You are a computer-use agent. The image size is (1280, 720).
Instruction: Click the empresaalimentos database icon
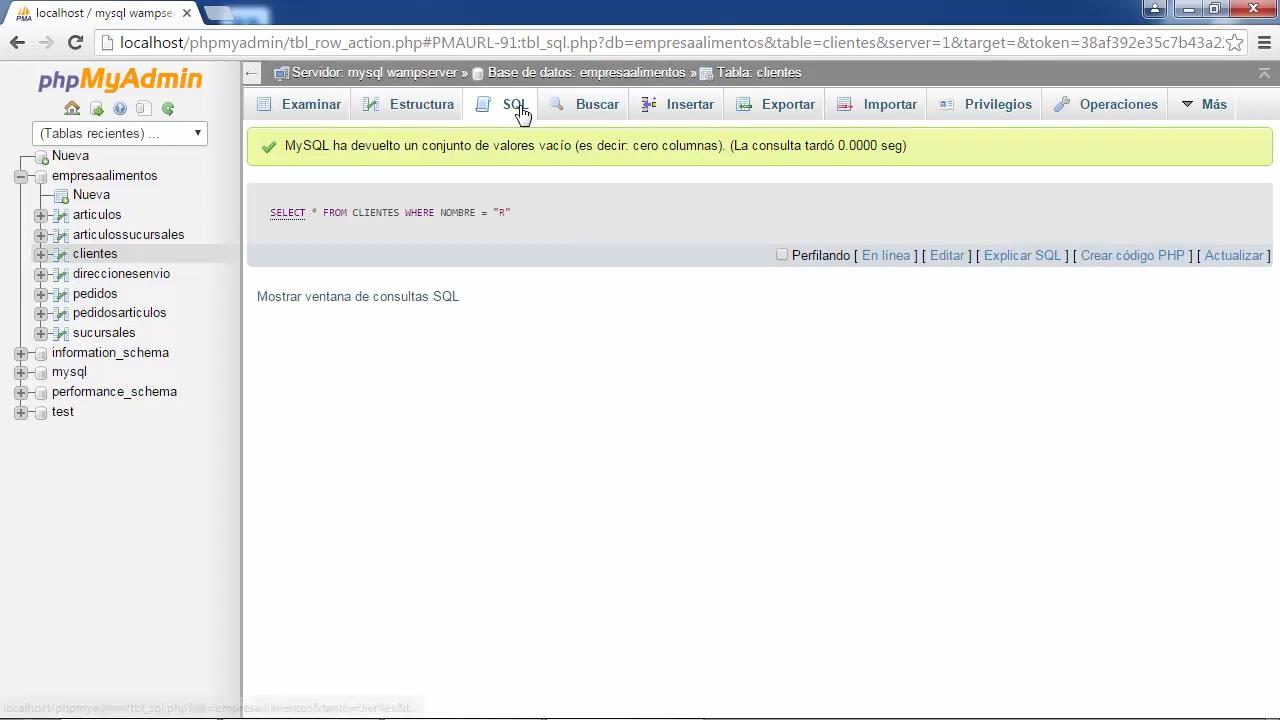point(41,176)
